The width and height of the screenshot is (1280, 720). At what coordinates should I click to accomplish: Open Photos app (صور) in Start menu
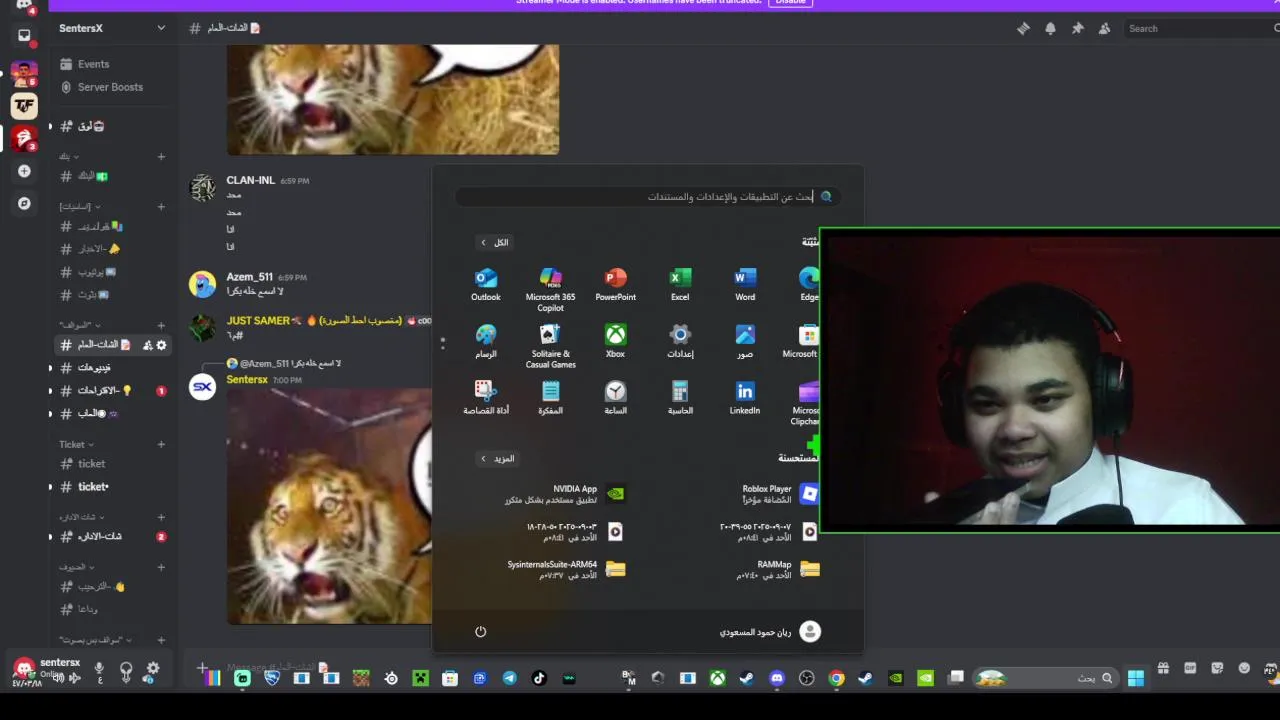[745, 341]
